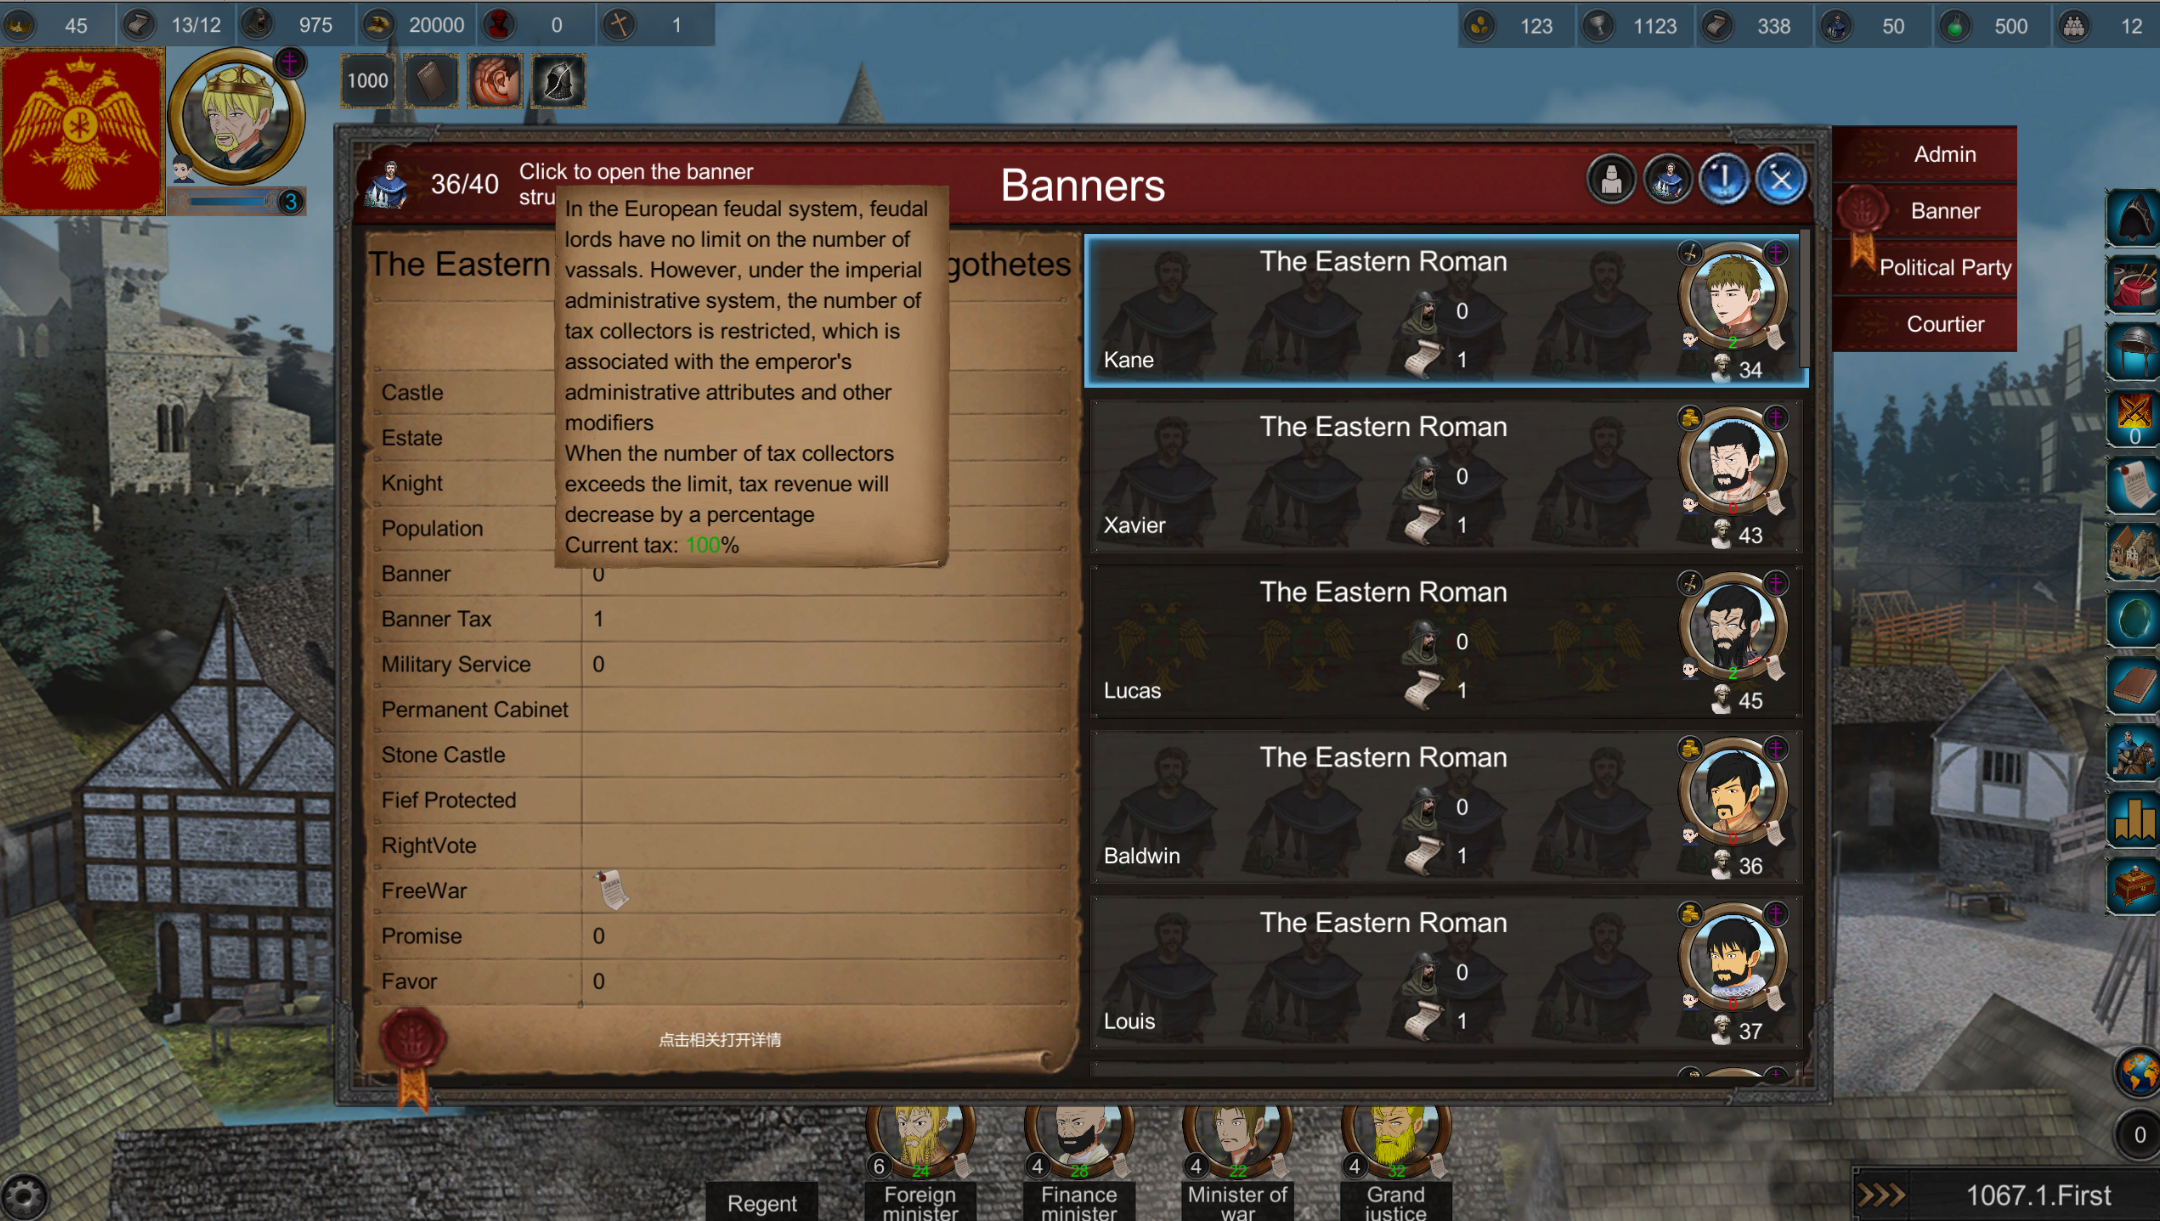Click the Regent button
Viewport: 2160px width, 1221px height.
coord(762,1203)
